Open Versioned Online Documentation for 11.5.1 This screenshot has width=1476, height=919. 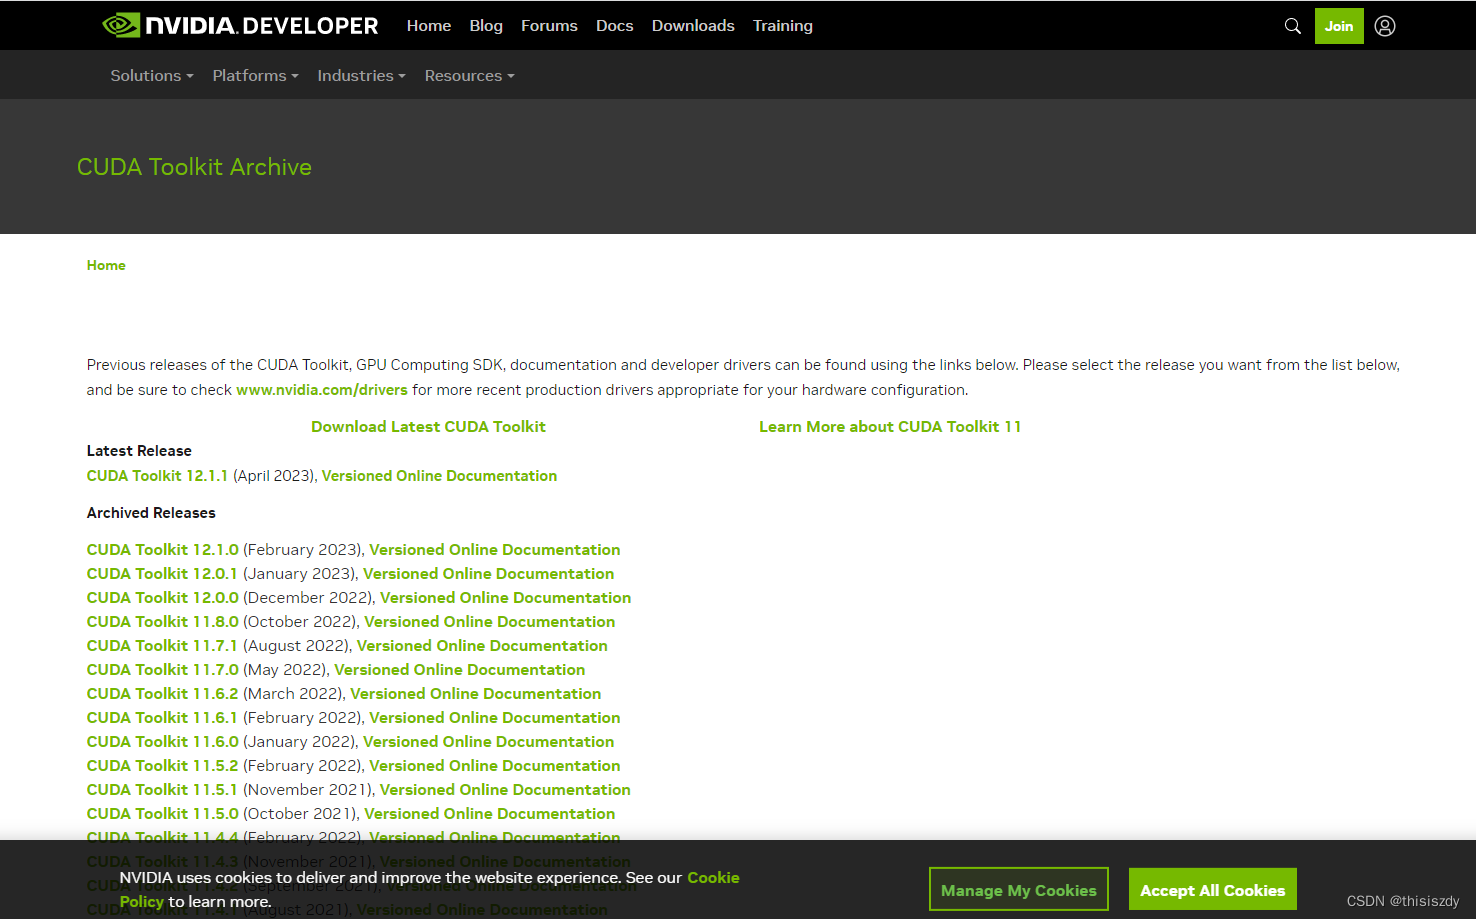point(505,790)
